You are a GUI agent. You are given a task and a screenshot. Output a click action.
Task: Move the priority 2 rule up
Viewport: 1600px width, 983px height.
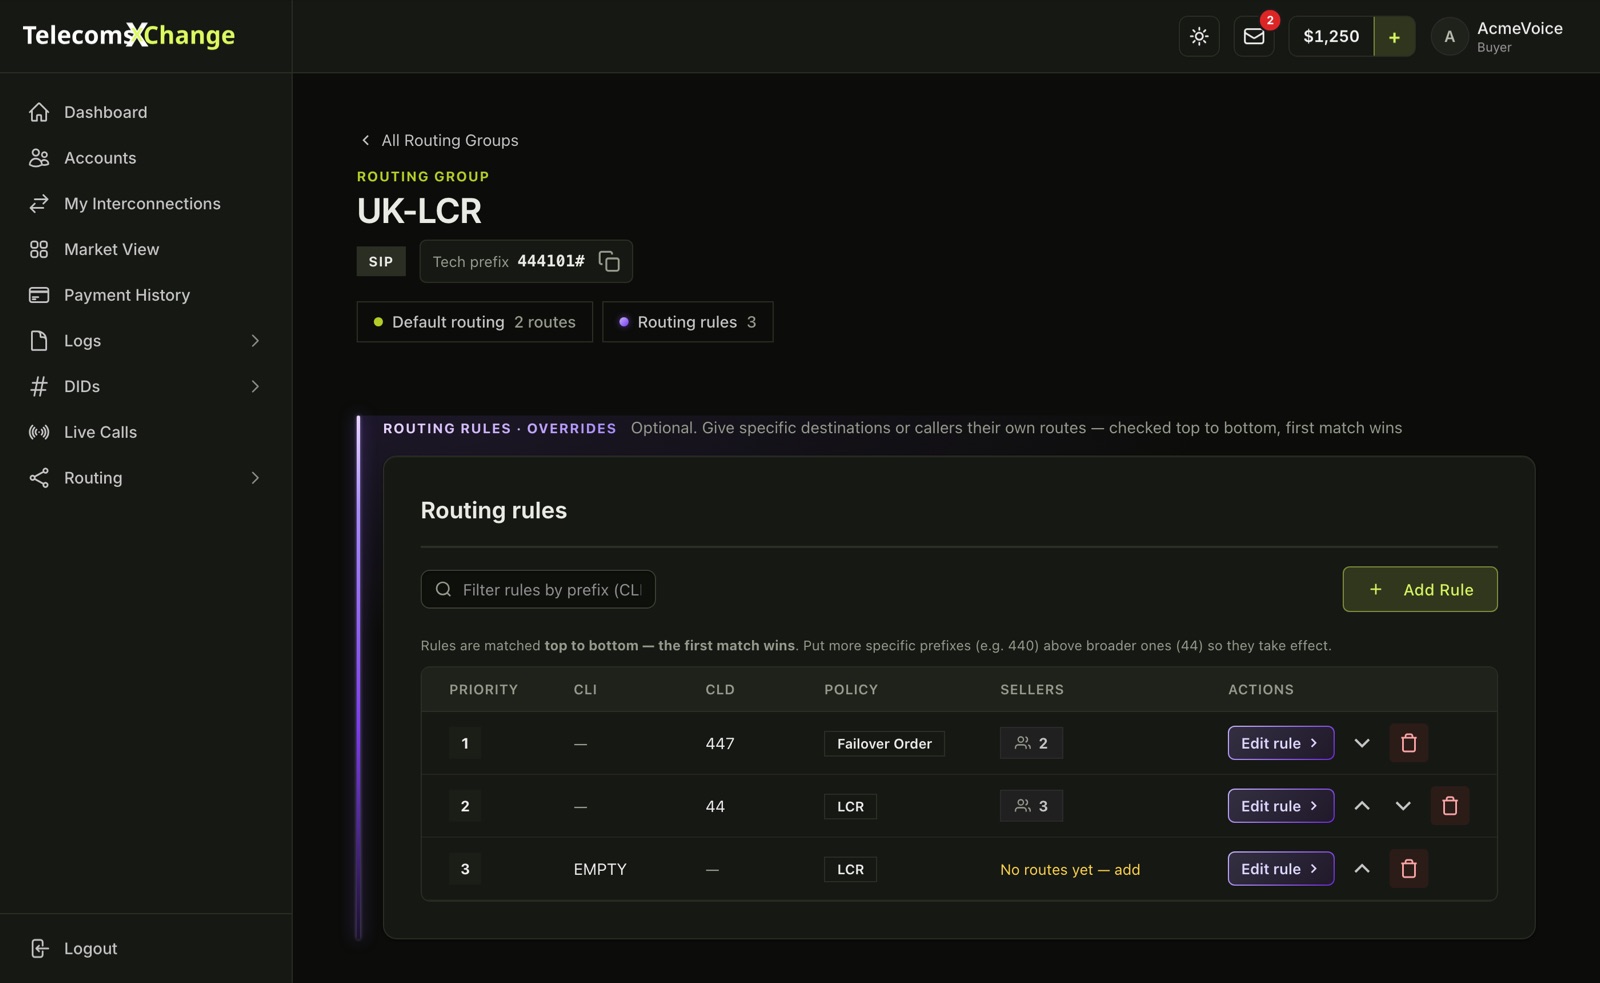[1362, 806]
